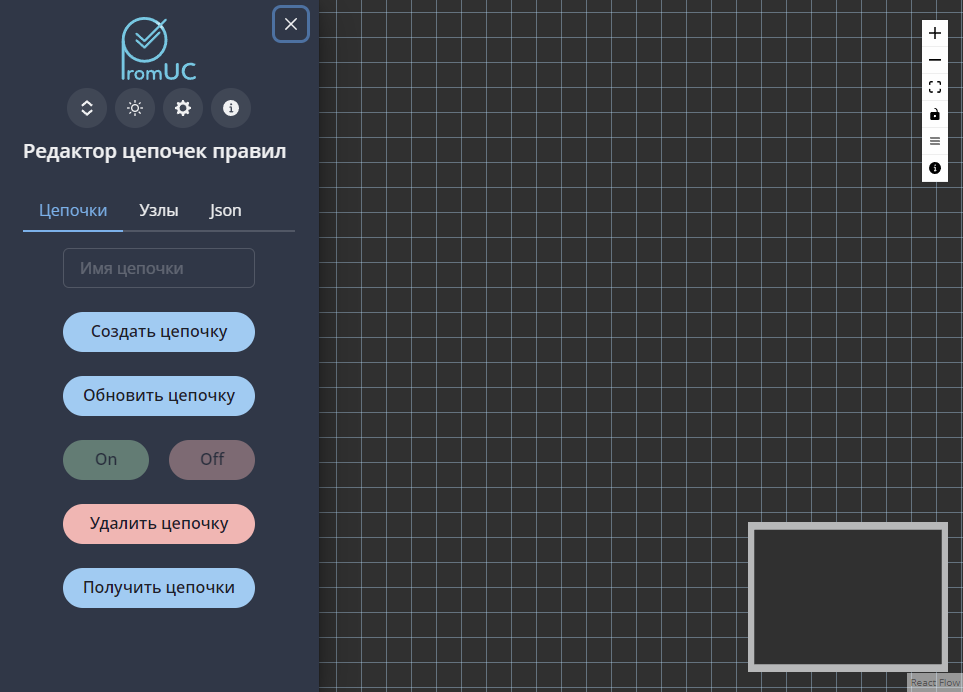Toggle light theme with sun icon
This screenshot has width=963, height=692.
coord(135,108)
